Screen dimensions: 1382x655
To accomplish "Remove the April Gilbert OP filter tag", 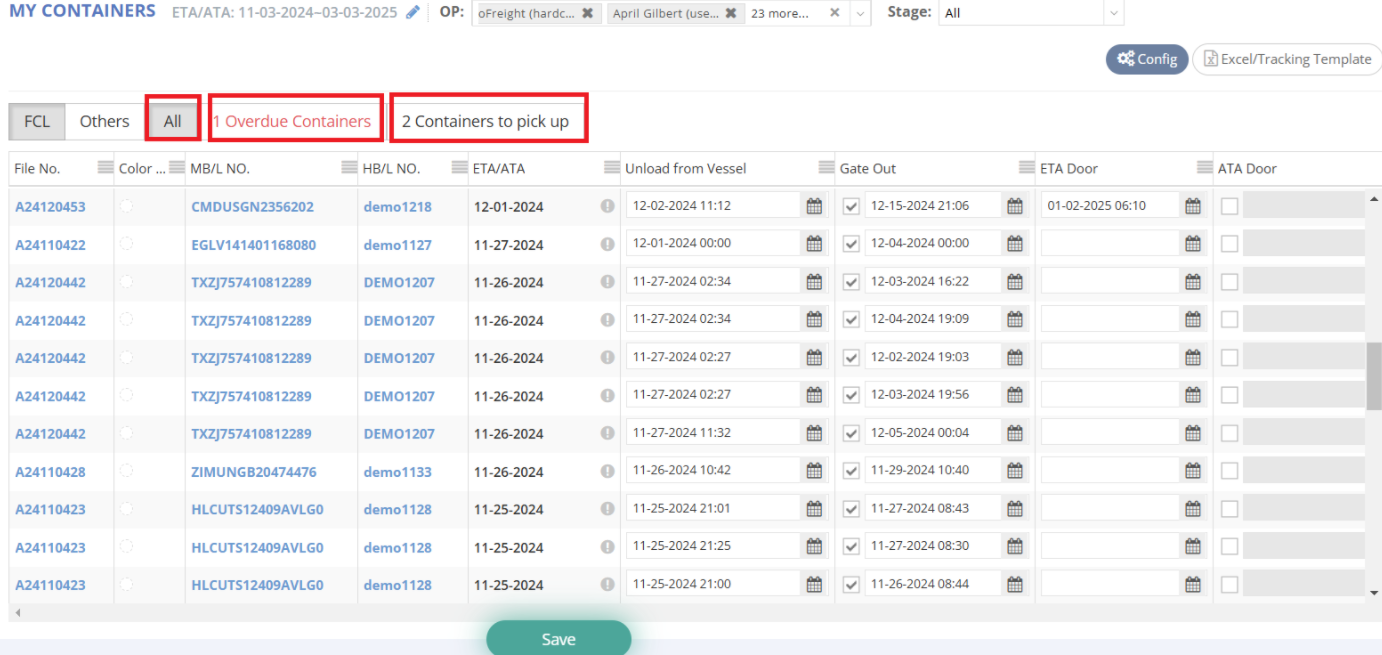I will [731, 13].
